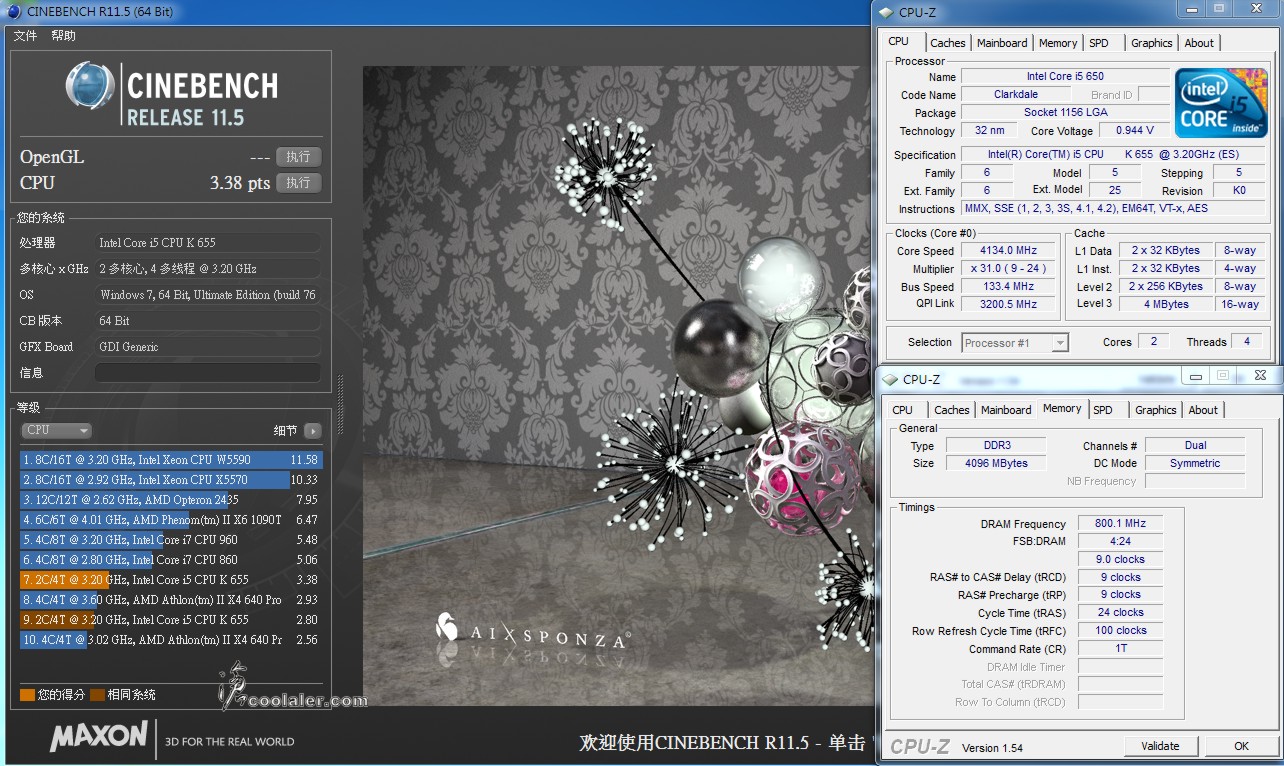Click the 细节 arrow button
The image size is (1284, 766).
[313, 431]
